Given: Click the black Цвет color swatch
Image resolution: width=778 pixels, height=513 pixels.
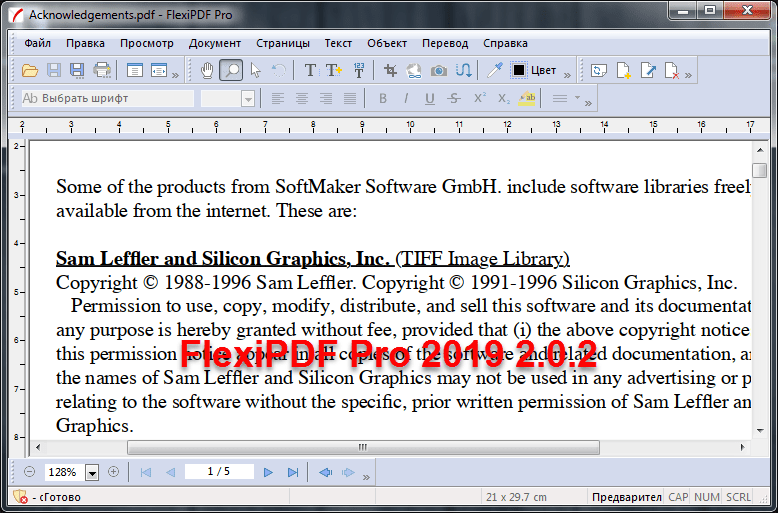Looking at the screenshot, I should [519, 70].
